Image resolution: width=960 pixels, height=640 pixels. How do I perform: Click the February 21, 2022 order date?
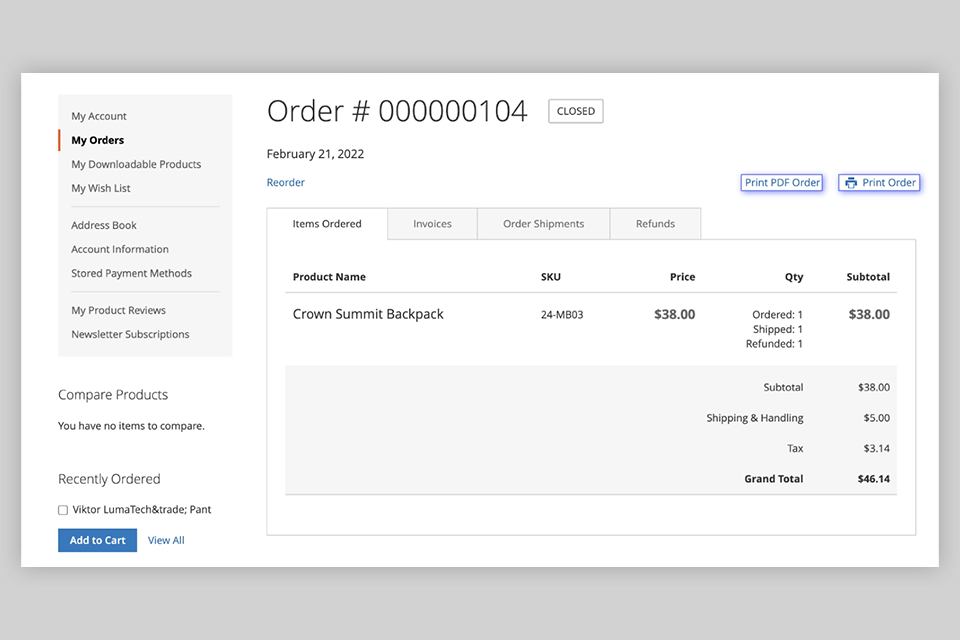click(x=315, y=154)
